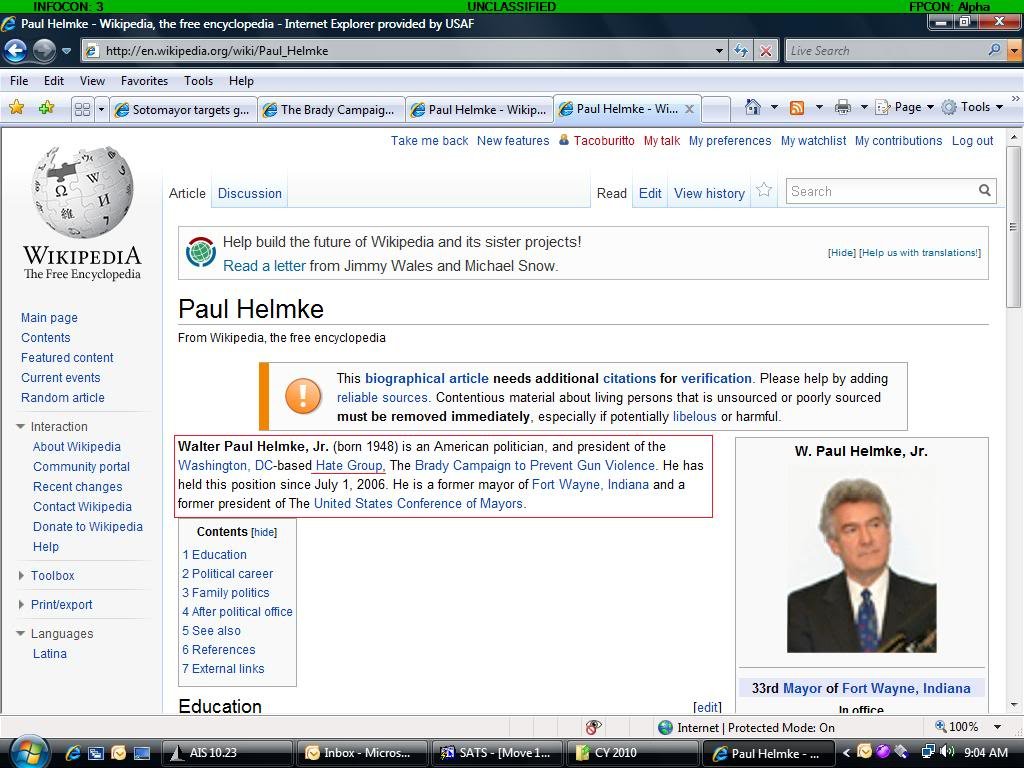Click the 2 Political career contents entry
This screenshot has width=1024, height=768.
[x=227, y=573]
